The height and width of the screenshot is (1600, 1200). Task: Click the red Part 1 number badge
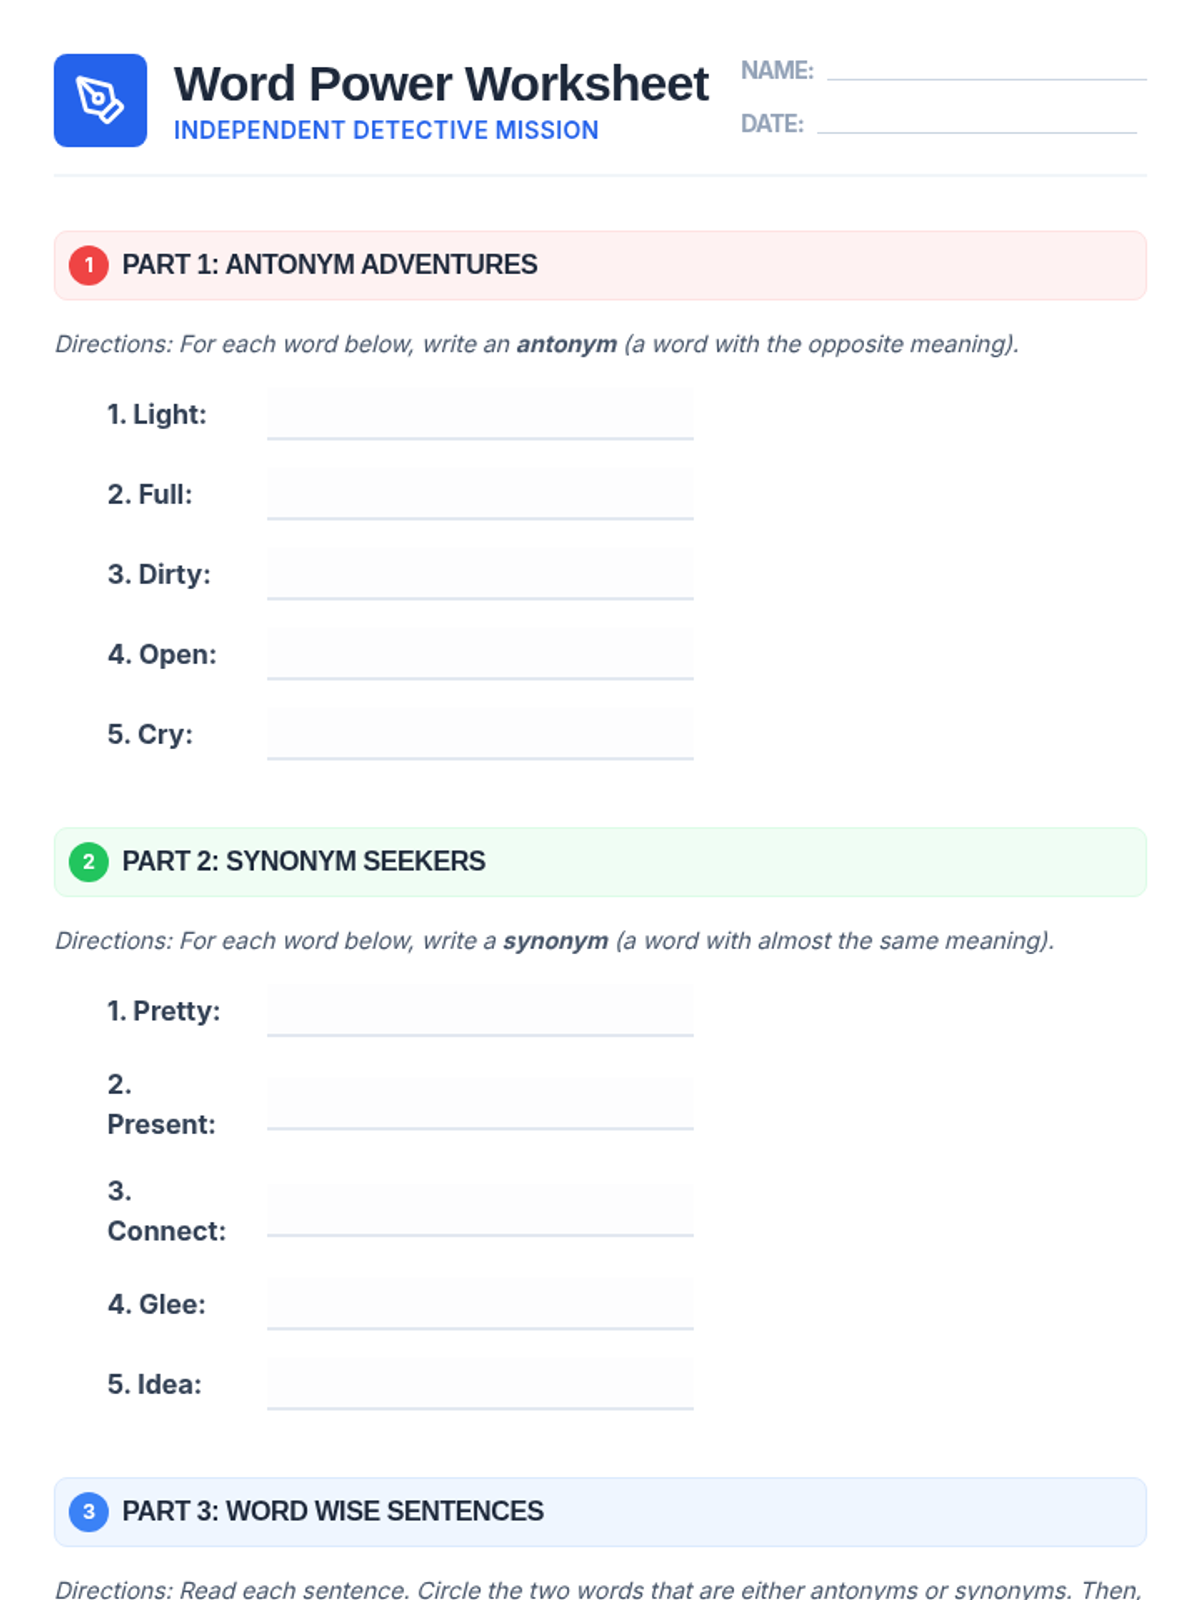click(x=89, y=265)
